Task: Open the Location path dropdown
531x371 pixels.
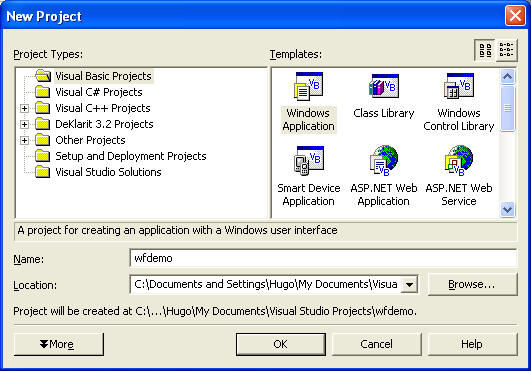Action: 409,284
